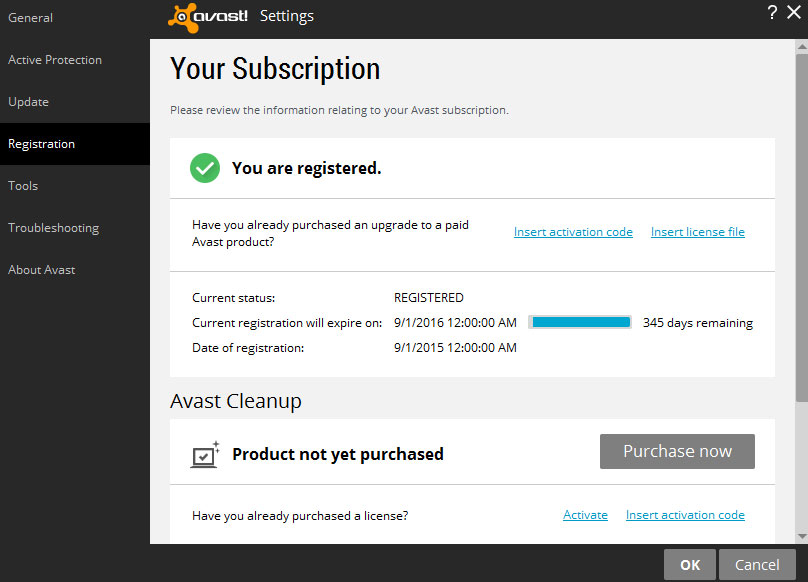
Task: Close the Settings window with X
Action: [794, 12]
